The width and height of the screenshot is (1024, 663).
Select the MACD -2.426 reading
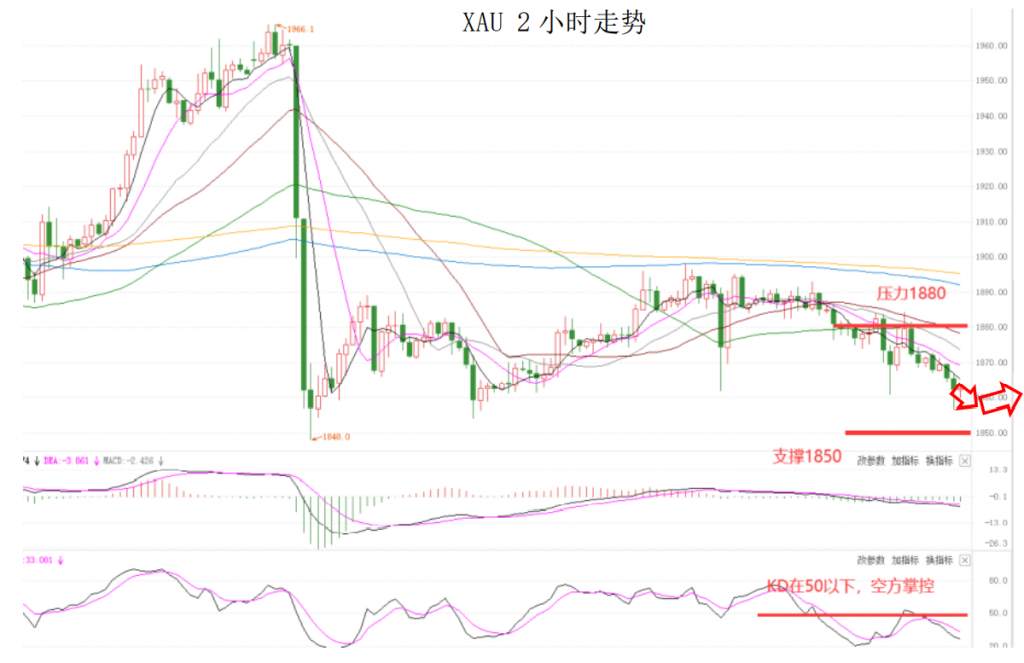click(130, 461)
